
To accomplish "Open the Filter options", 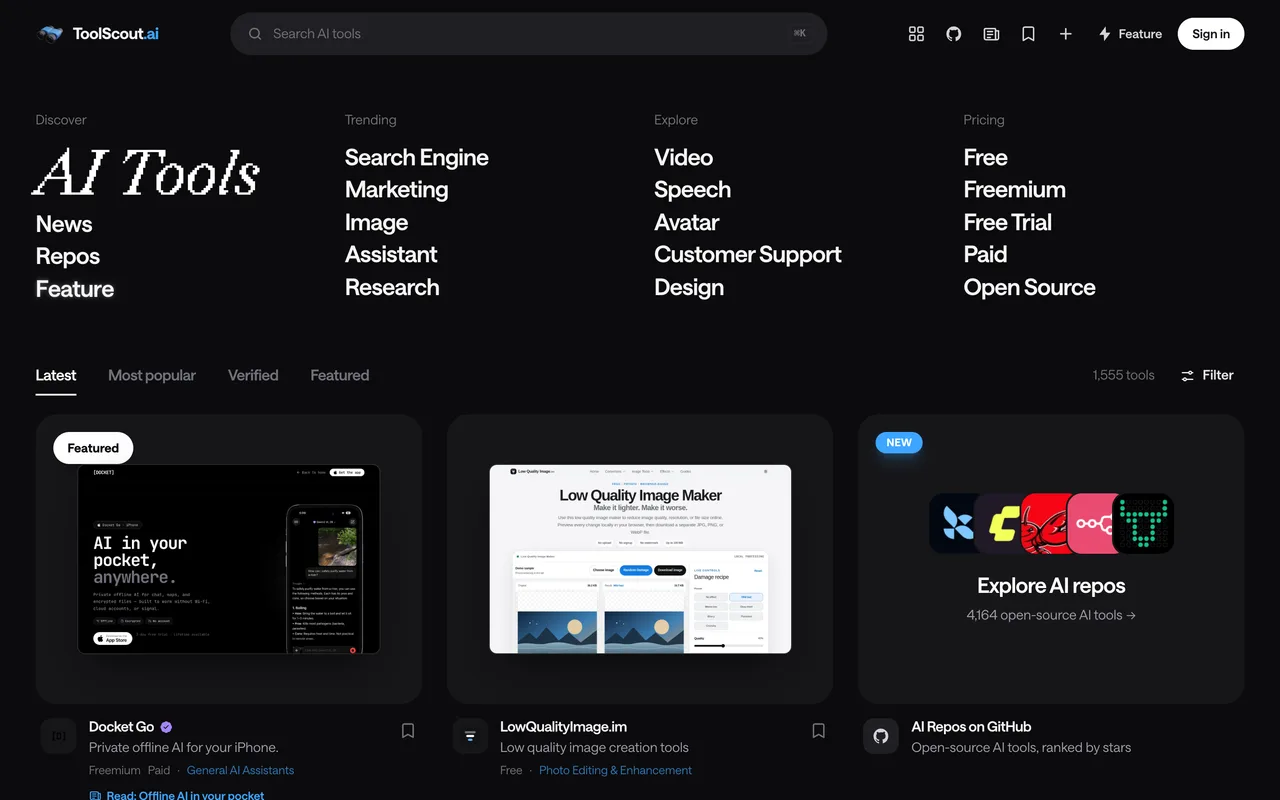I will (1207, 375).
